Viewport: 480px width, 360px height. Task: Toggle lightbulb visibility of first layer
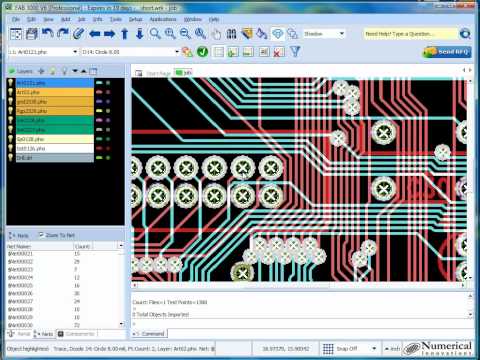click(x=11, y=83)
